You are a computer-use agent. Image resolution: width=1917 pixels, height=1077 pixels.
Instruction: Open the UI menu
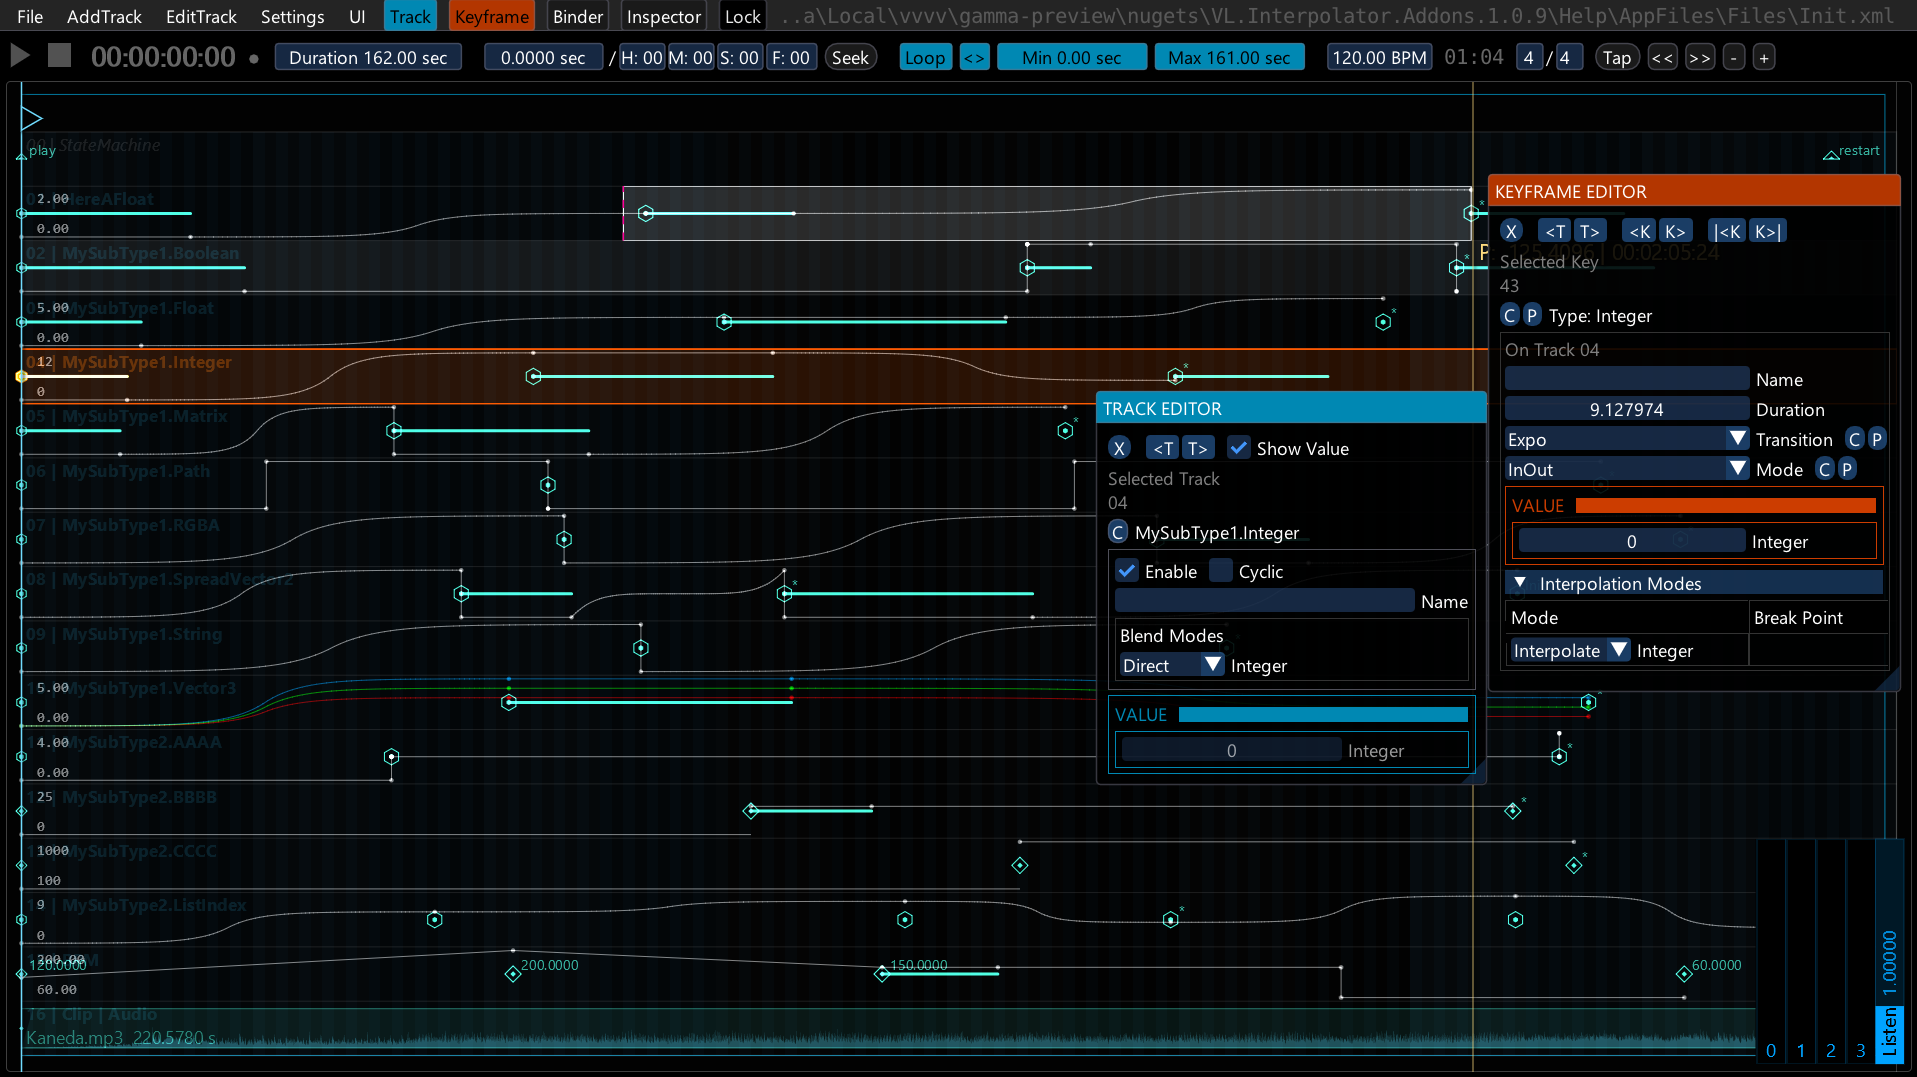coord(357,16)
